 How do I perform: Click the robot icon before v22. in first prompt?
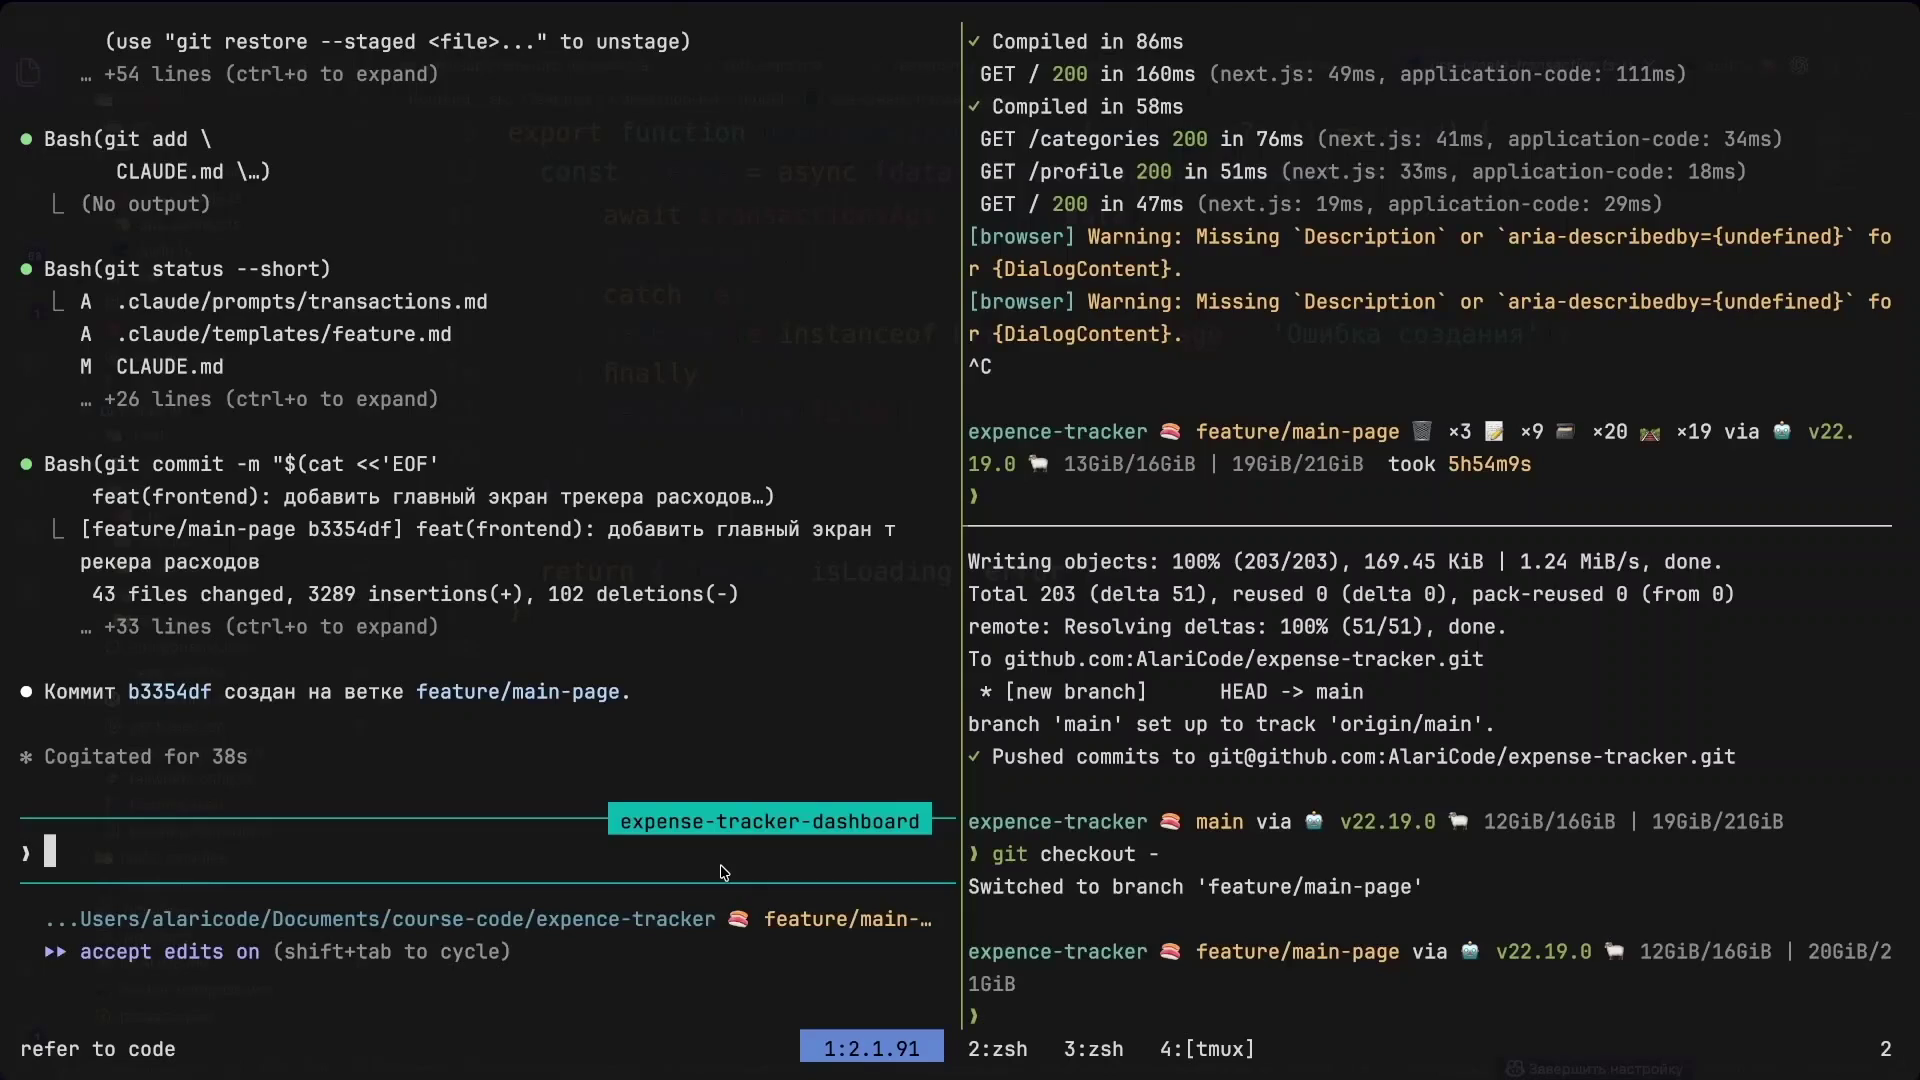coord(1782,431)
